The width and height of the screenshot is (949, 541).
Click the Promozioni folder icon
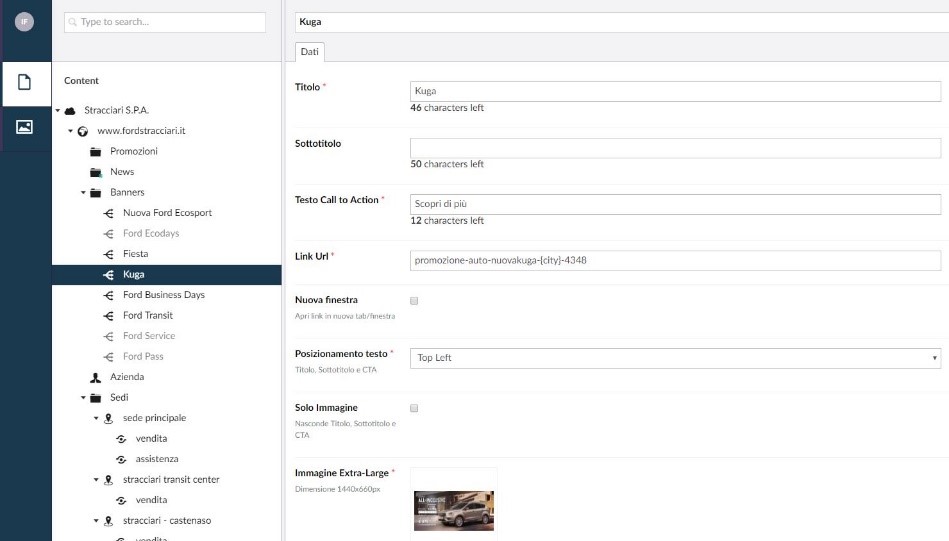click(96, 151)
